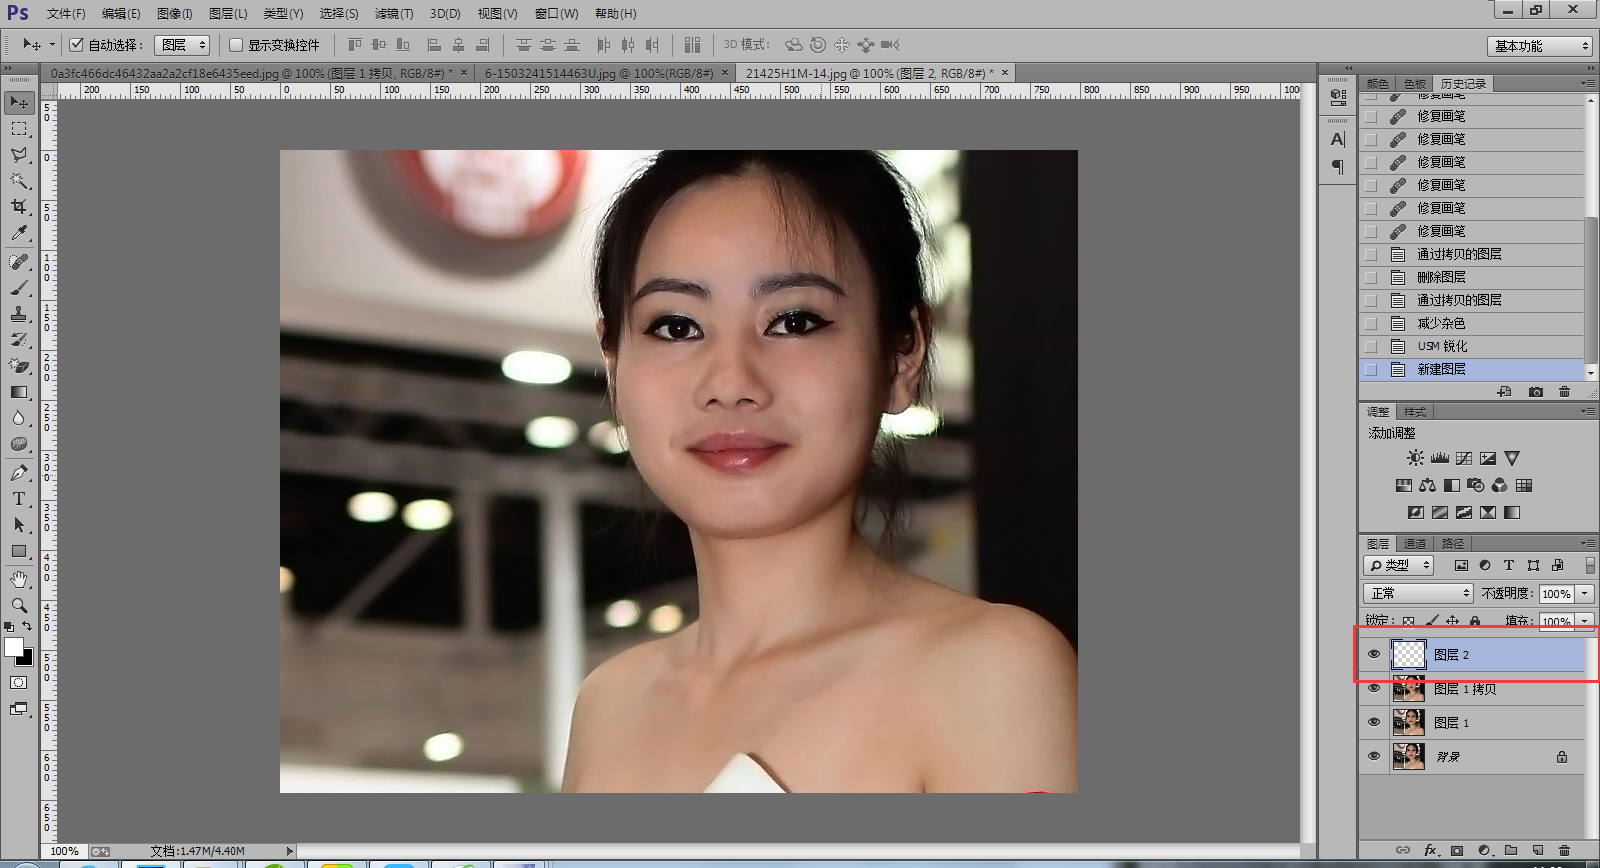Set history brush source for 减少杂色
This screenshot has width=1600, height=868.
pyautogui.click(x=1371, y=323)
